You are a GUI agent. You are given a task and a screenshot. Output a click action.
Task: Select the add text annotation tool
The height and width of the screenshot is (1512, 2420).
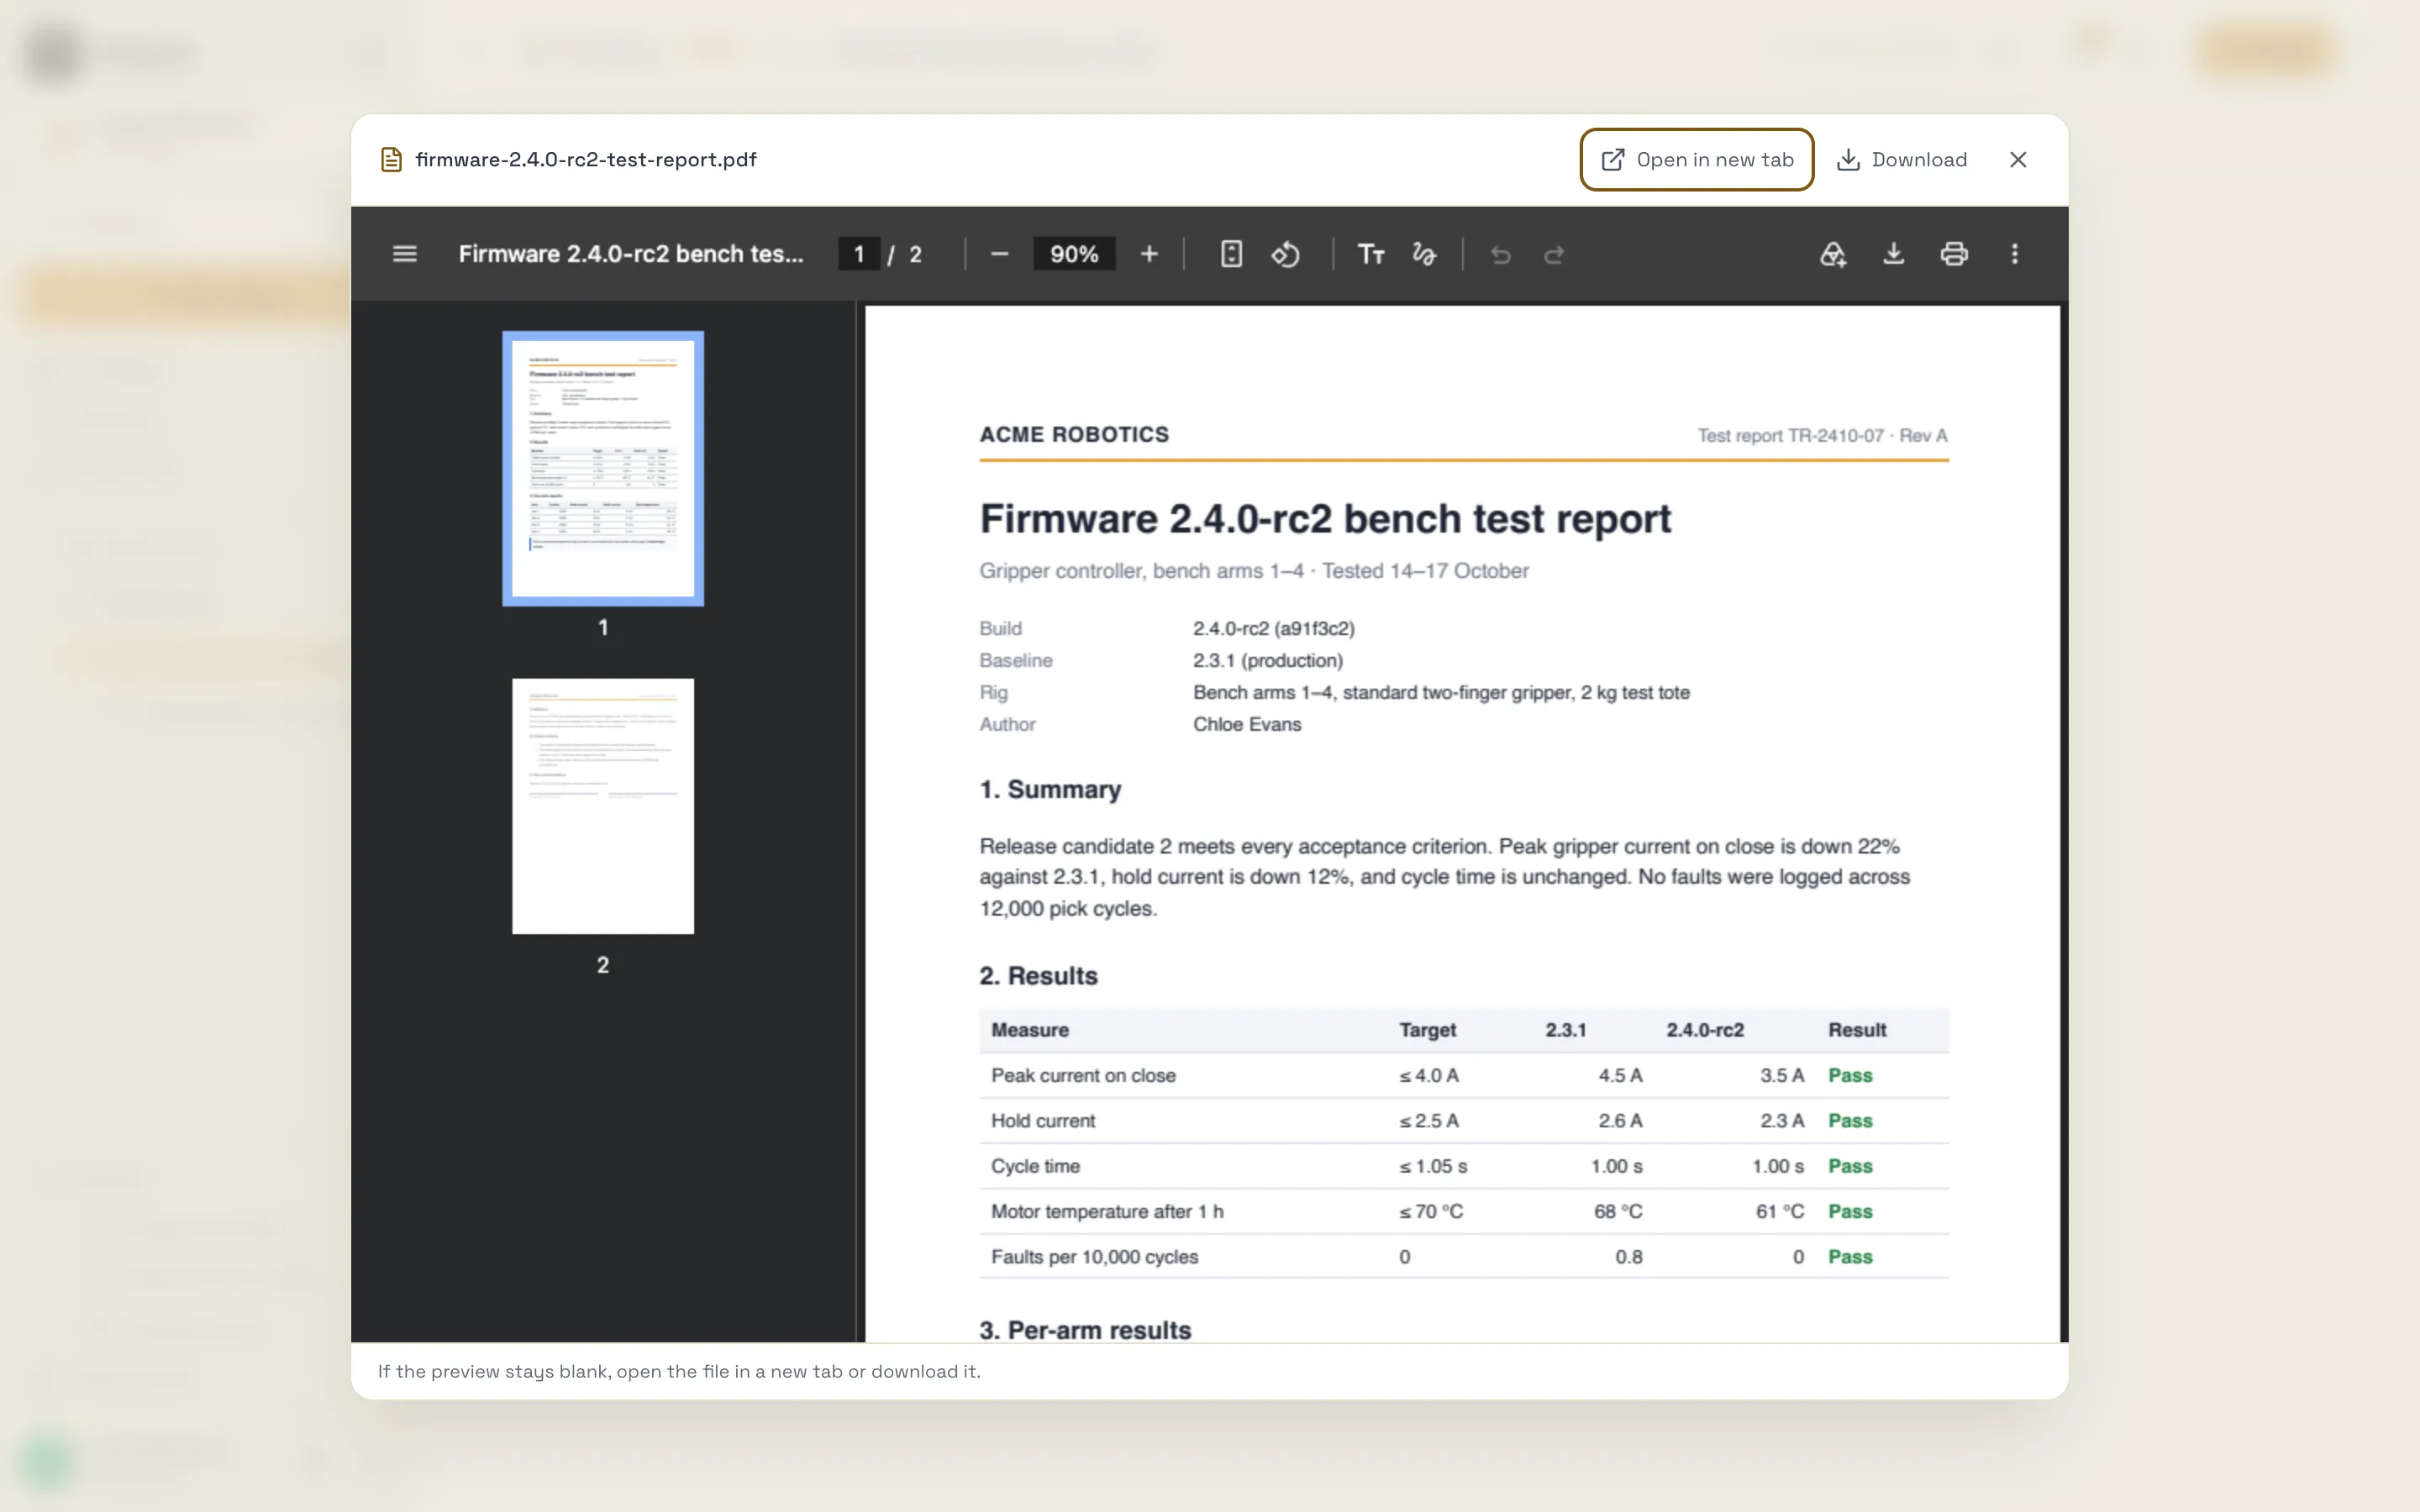coord(1370,254)
